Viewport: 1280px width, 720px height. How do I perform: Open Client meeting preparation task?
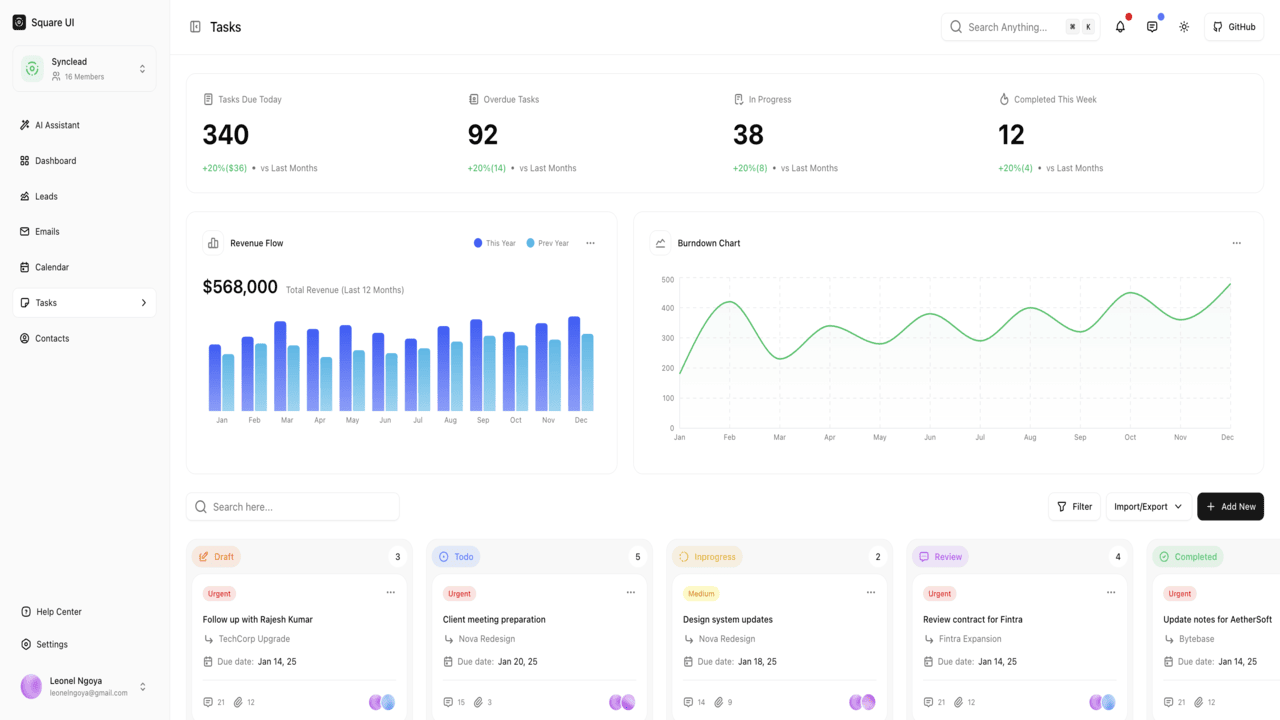494,620
